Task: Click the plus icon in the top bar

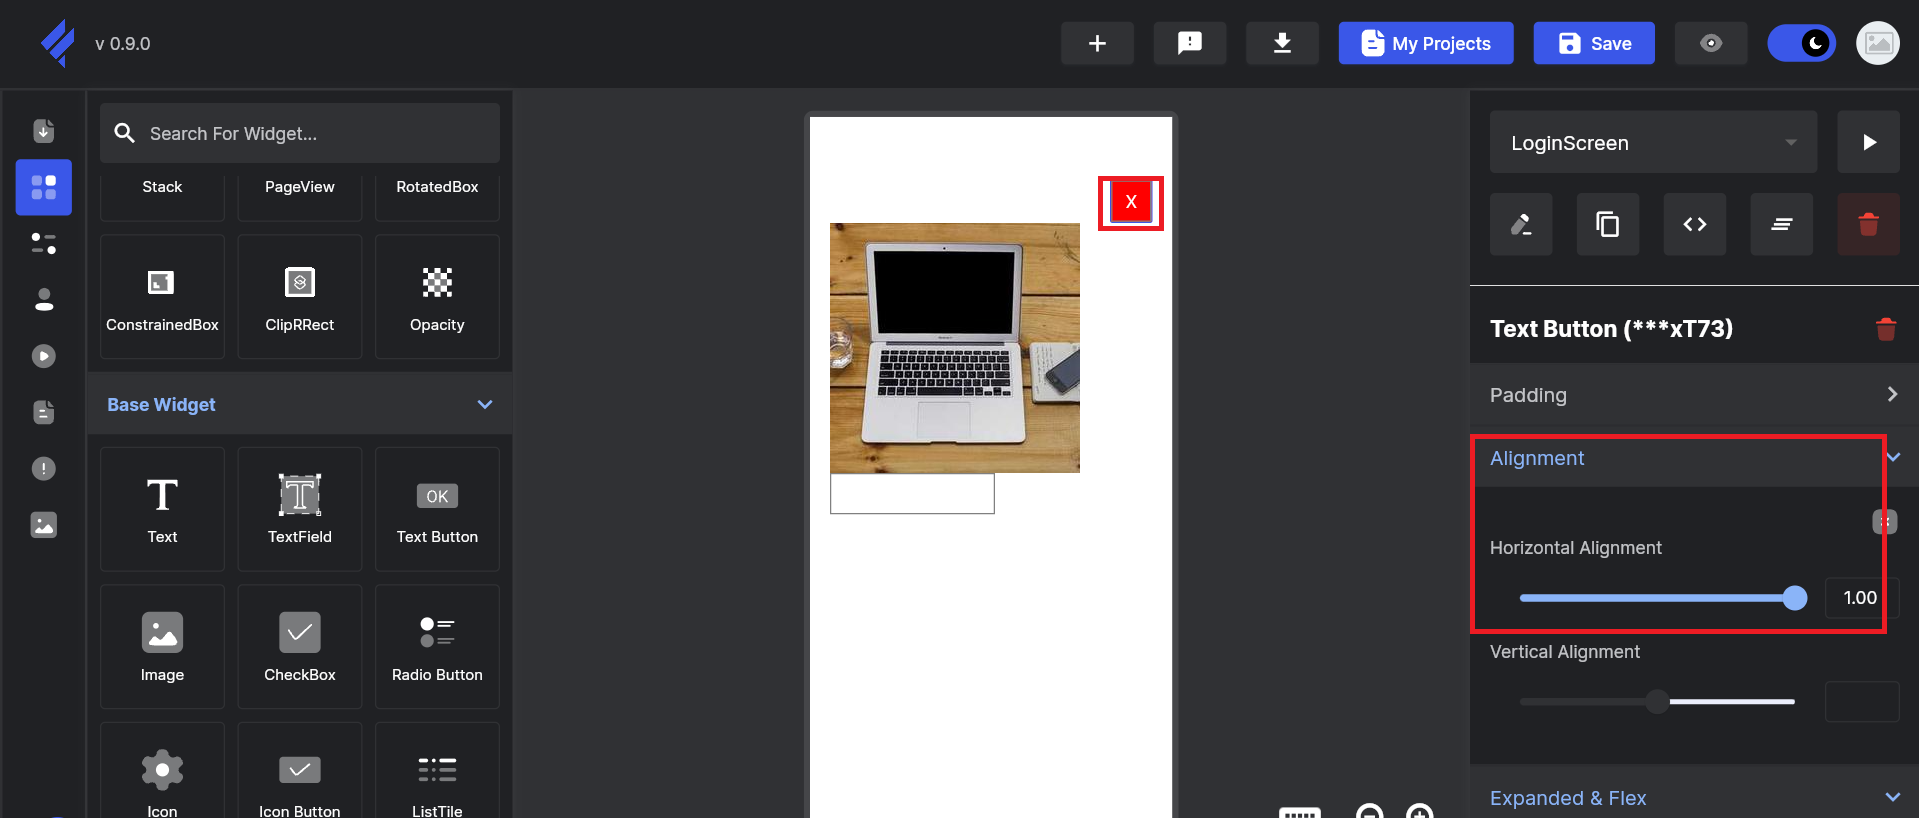Action: [1097, 43]
